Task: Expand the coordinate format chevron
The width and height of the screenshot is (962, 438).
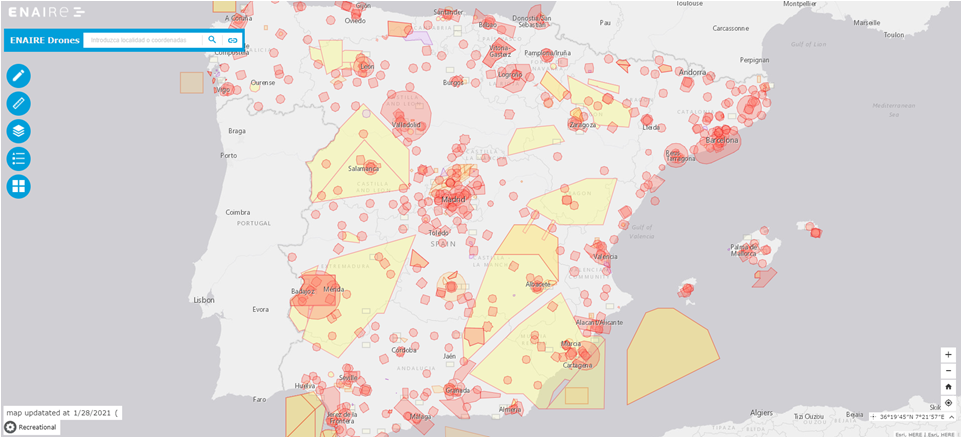Action: tap(952, 417)
